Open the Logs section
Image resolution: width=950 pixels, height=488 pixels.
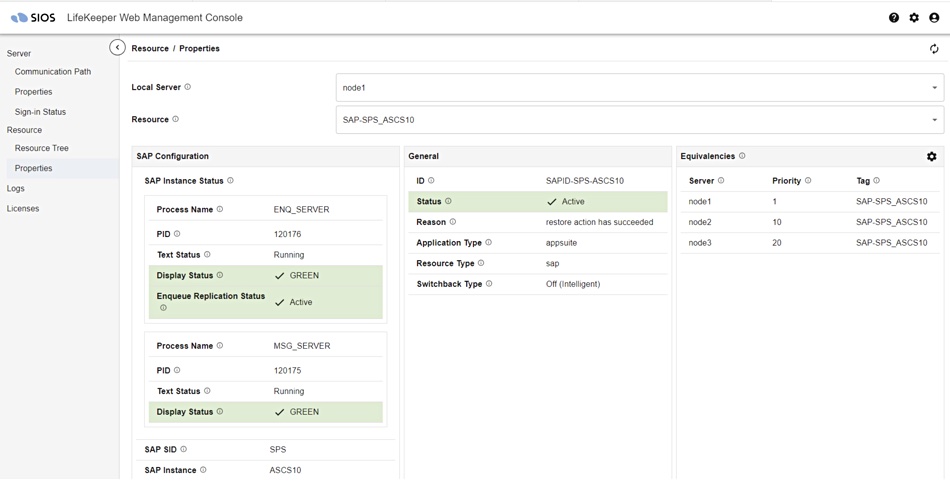pyautogui.click(x=15, y=189)
